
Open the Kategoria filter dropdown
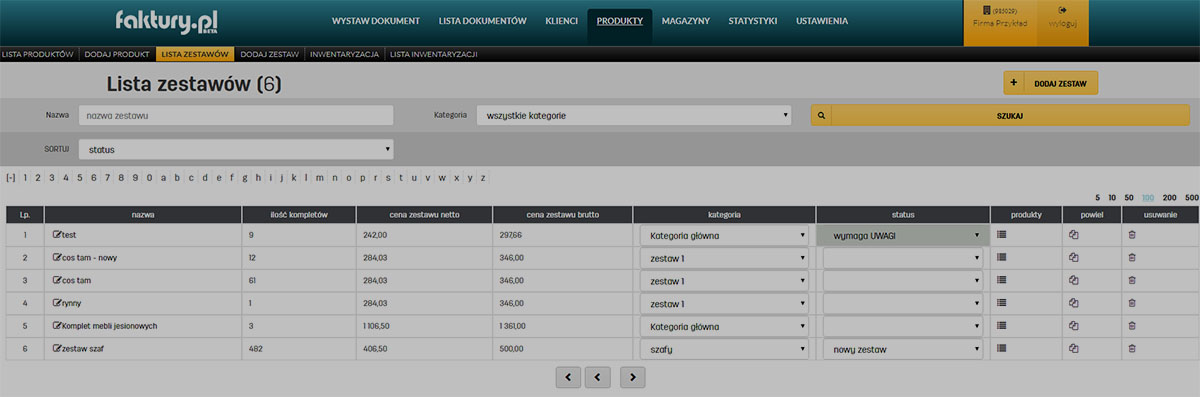tap(634, 115)
